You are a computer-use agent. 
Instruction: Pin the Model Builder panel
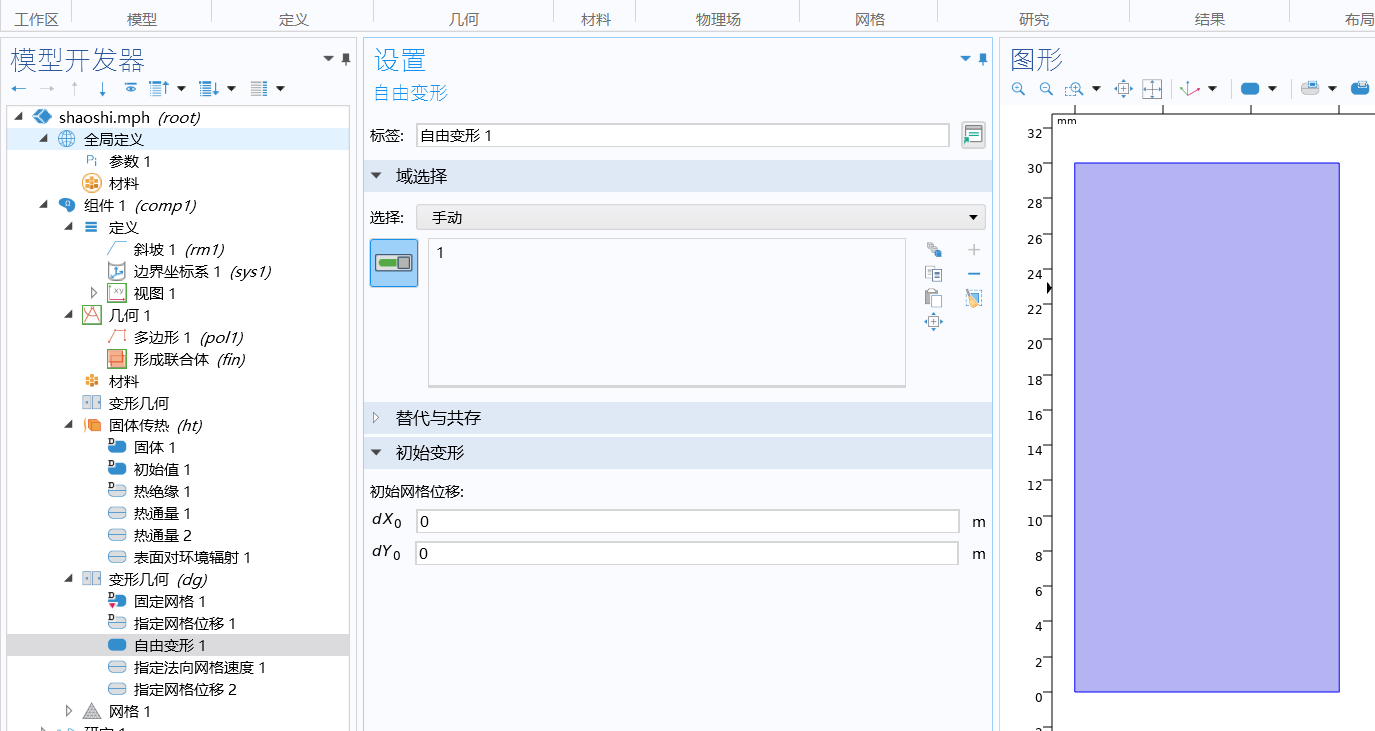click(346, 59)
